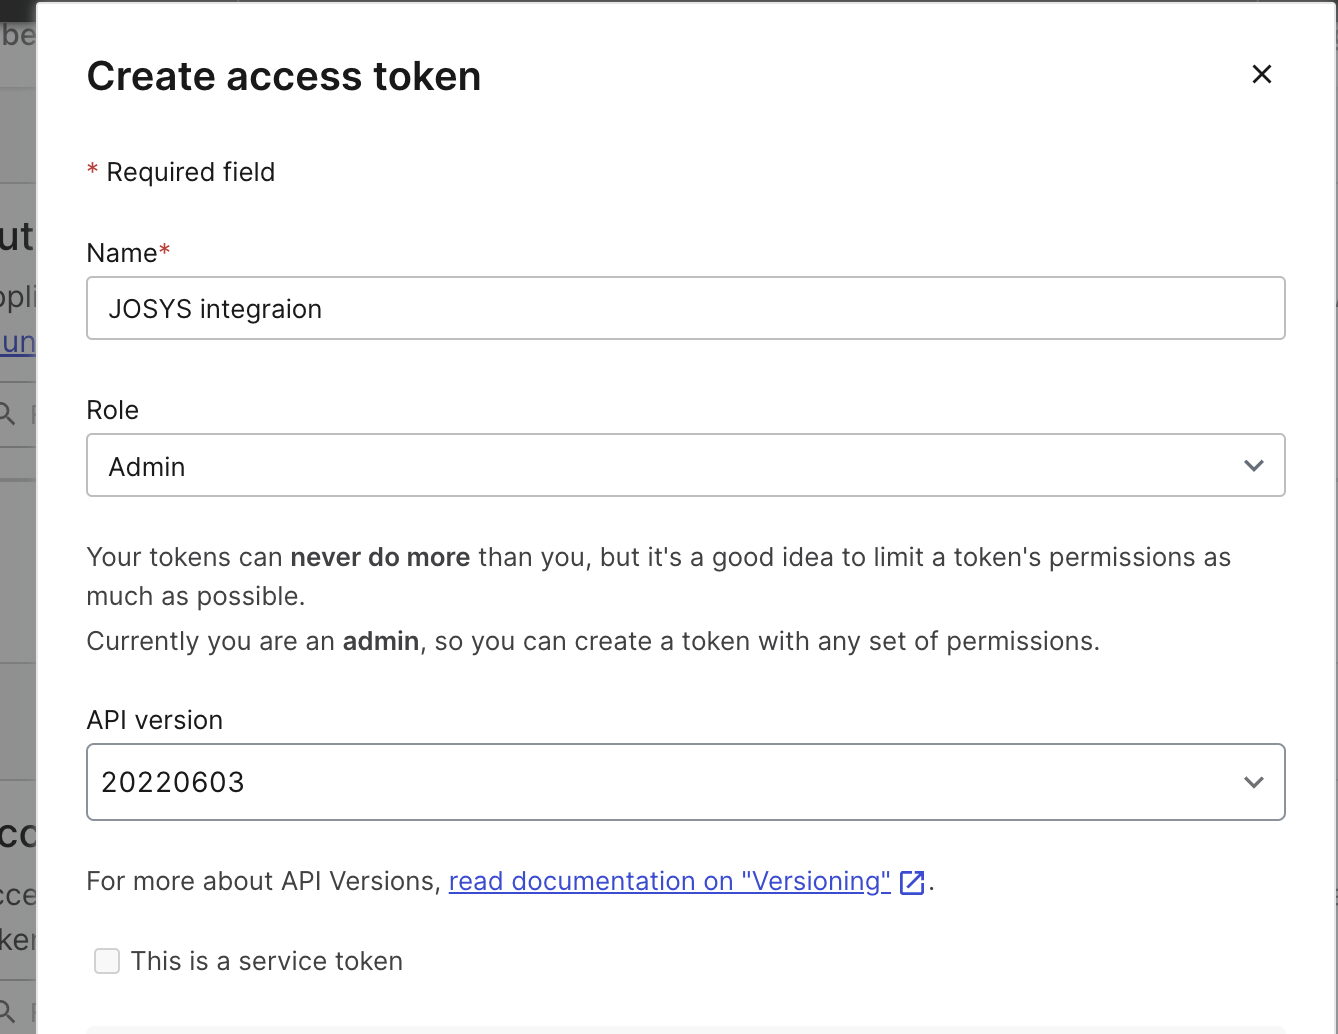This screenshot has height=1034, width=1338.
Task: Click the chevron arrow in Role field
Action: 1253,466
